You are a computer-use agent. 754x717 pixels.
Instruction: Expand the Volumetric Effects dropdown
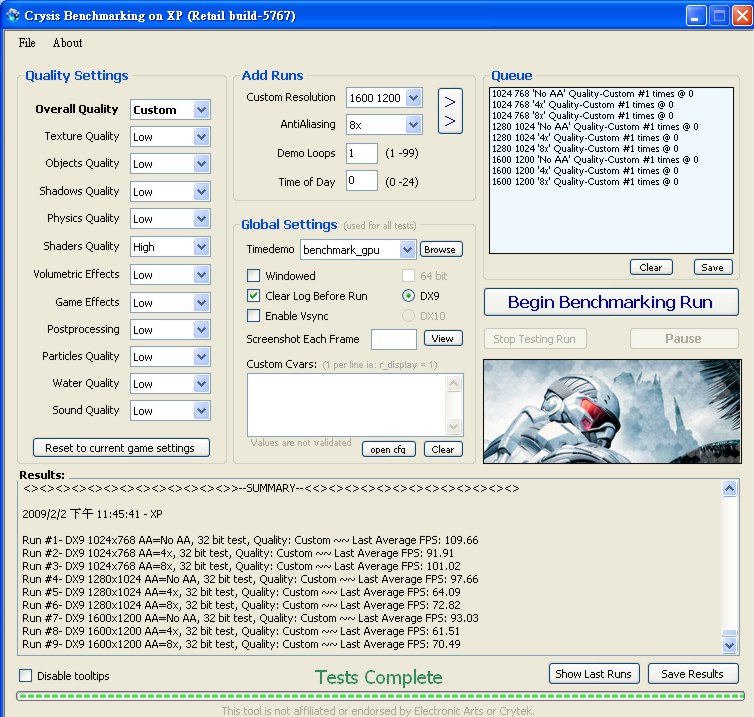[201, 275]
